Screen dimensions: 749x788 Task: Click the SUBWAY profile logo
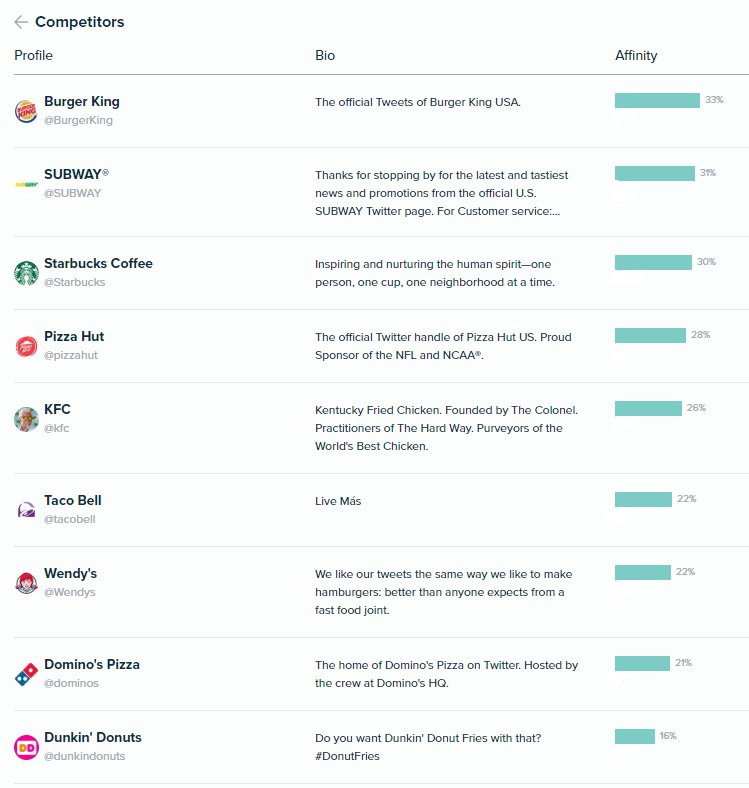pos(26,184)
